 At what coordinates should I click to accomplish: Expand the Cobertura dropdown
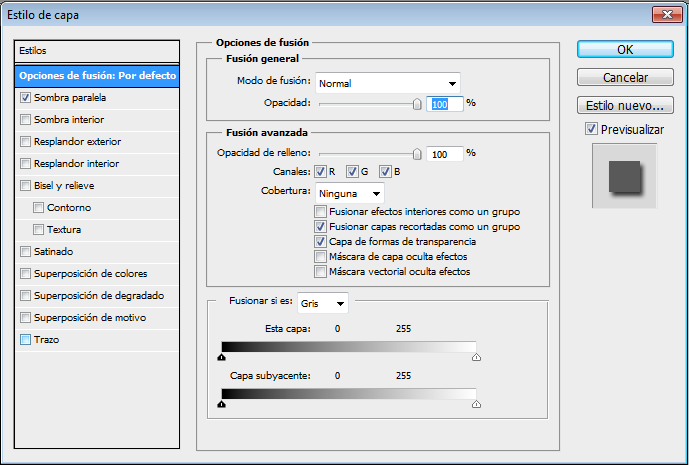pyautogui.click(x=349, y=192)
